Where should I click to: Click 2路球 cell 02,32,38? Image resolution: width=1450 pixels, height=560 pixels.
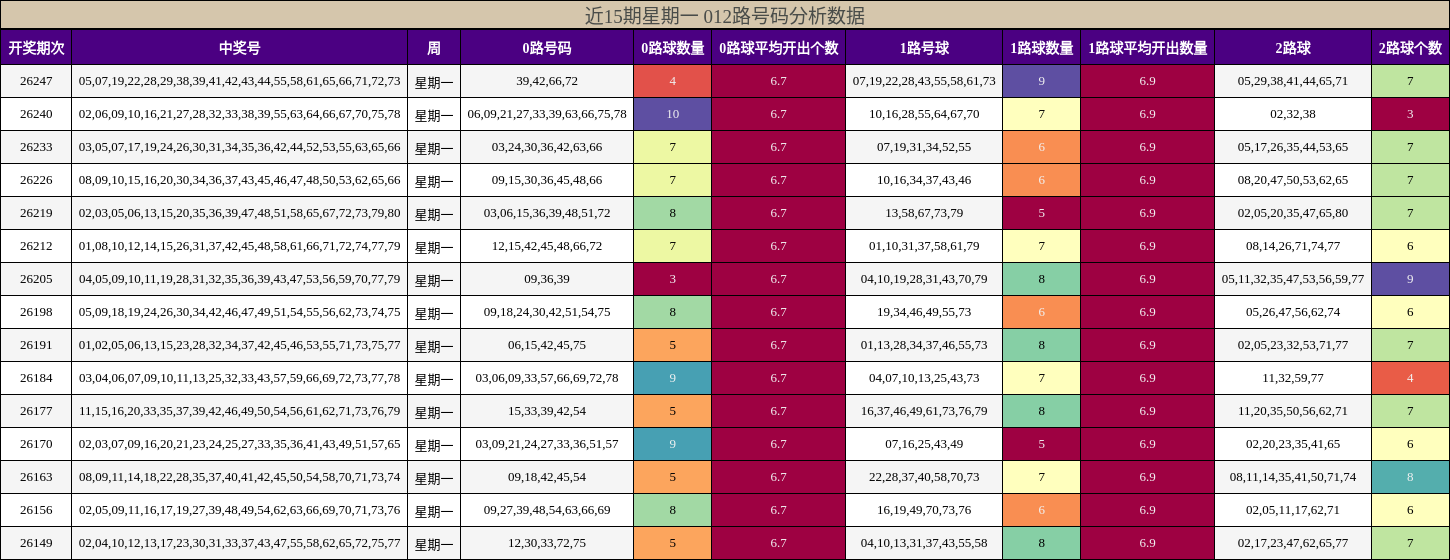click(x=1293, y=114)
